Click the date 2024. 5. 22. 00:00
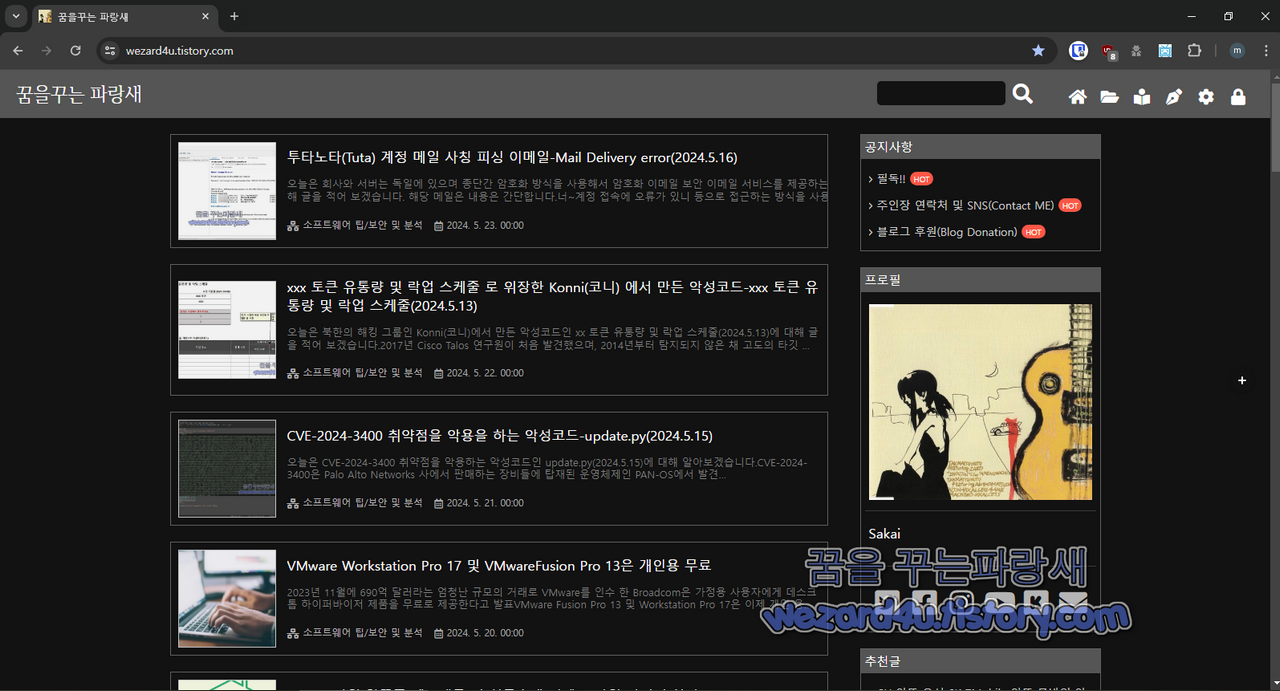 click(485, 373)
